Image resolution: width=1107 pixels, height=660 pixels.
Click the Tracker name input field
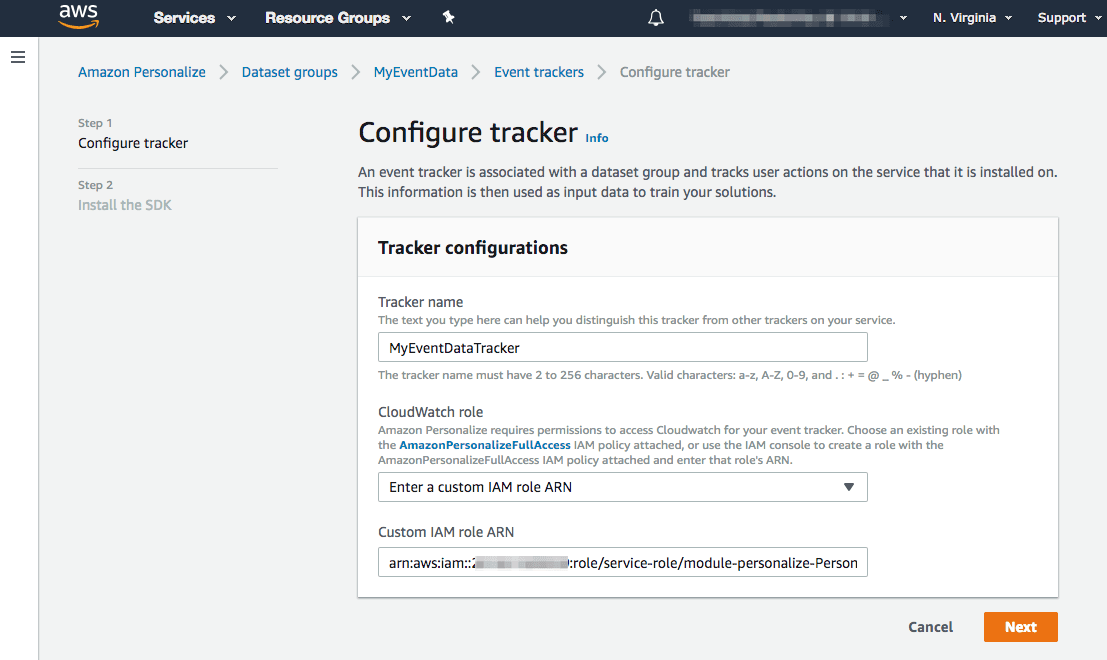(622, 347)
